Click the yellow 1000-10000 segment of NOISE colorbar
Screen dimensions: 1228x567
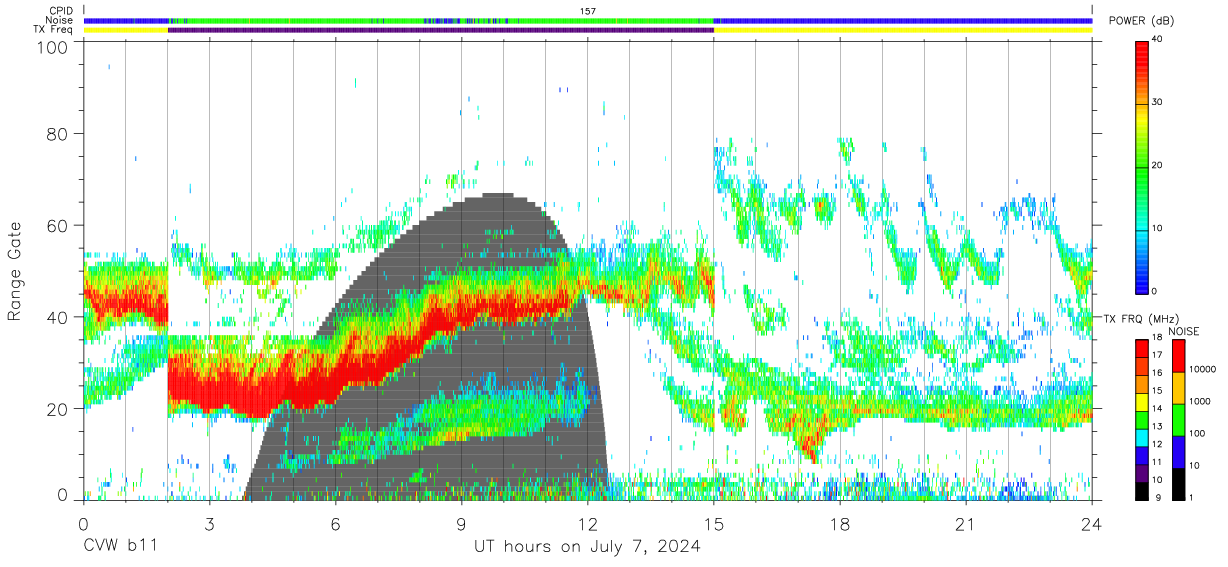[x=1178, y=388]
